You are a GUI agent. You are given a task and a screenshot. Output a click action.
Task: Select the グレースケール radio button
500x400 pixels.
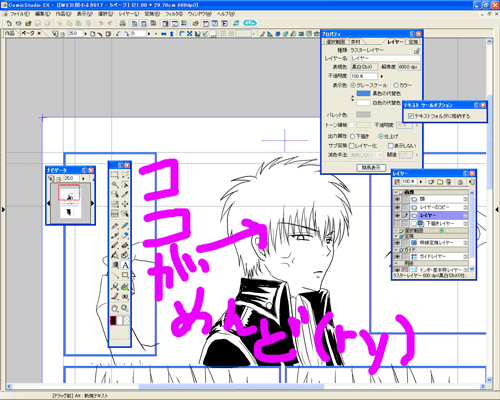click(x=353, y=85)
